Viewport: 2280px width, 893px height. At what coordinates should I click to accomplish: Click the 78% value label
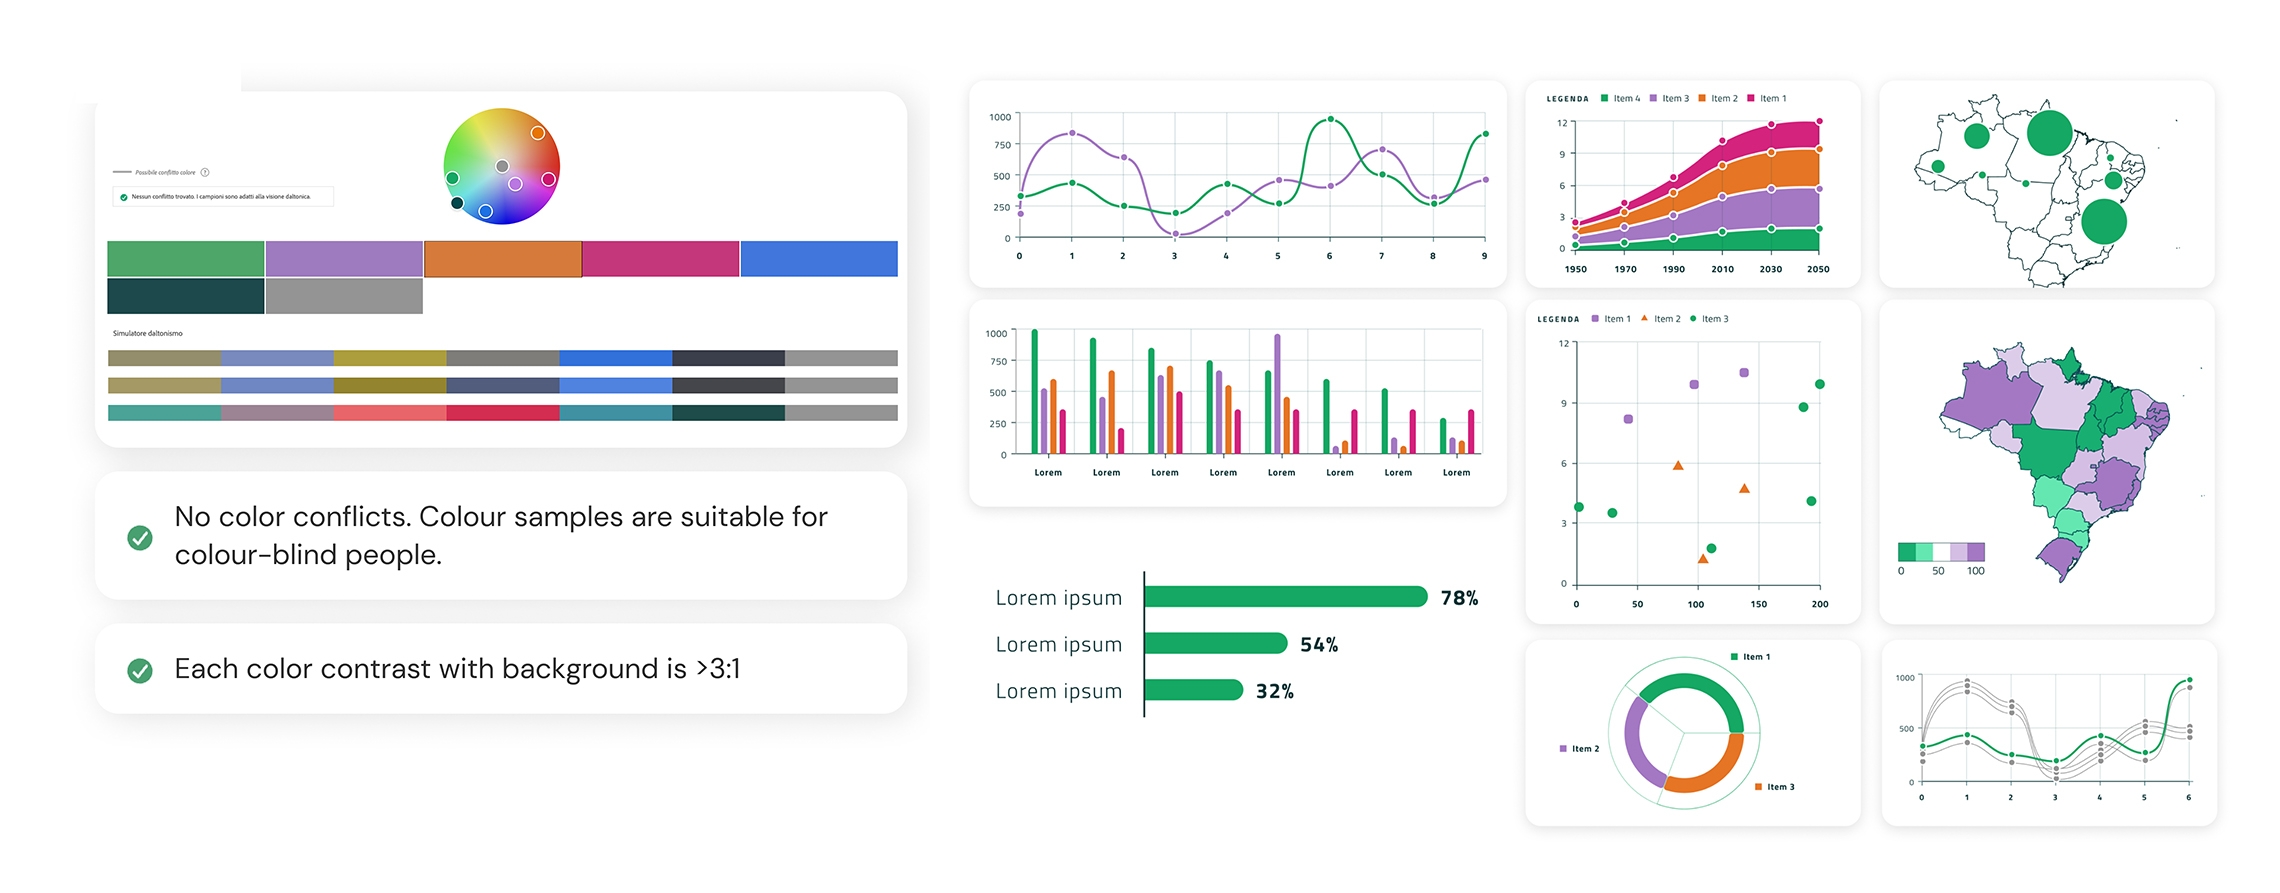(x=1459, y=598)
